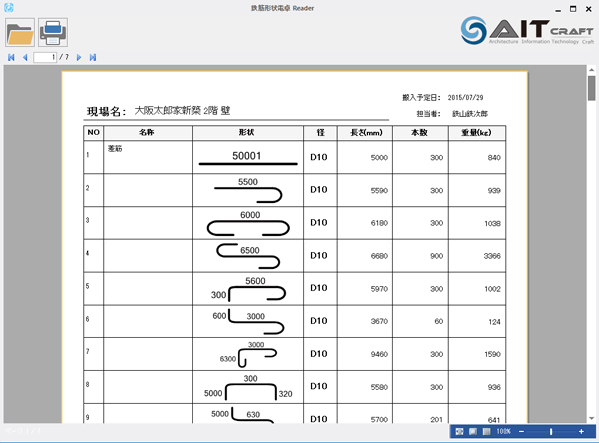Click the app icon in the title bar
The width and height of the screenshot is (599, 443).
(8, 7)
